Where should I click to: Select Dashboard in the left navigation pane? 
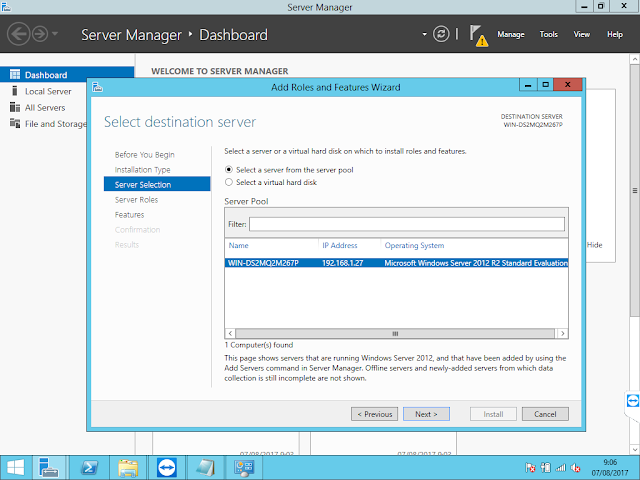[67, 75]
